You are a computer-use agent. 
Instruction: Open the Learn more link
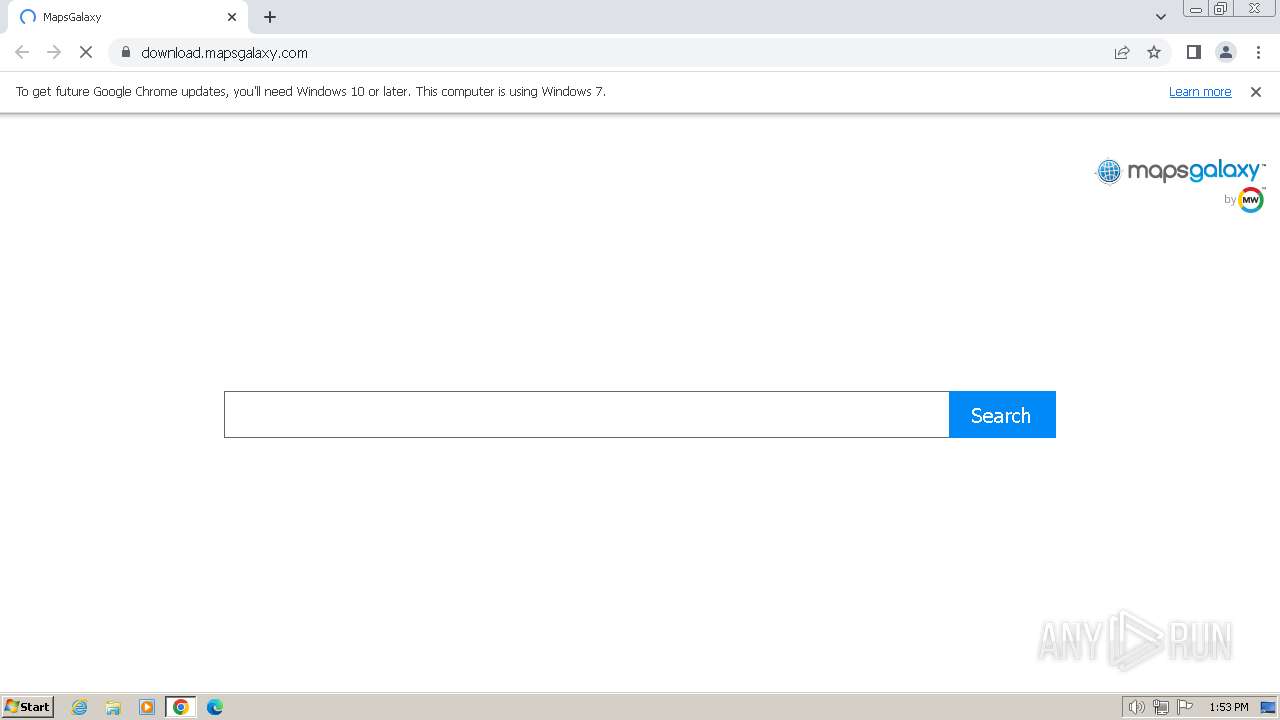1200,92
